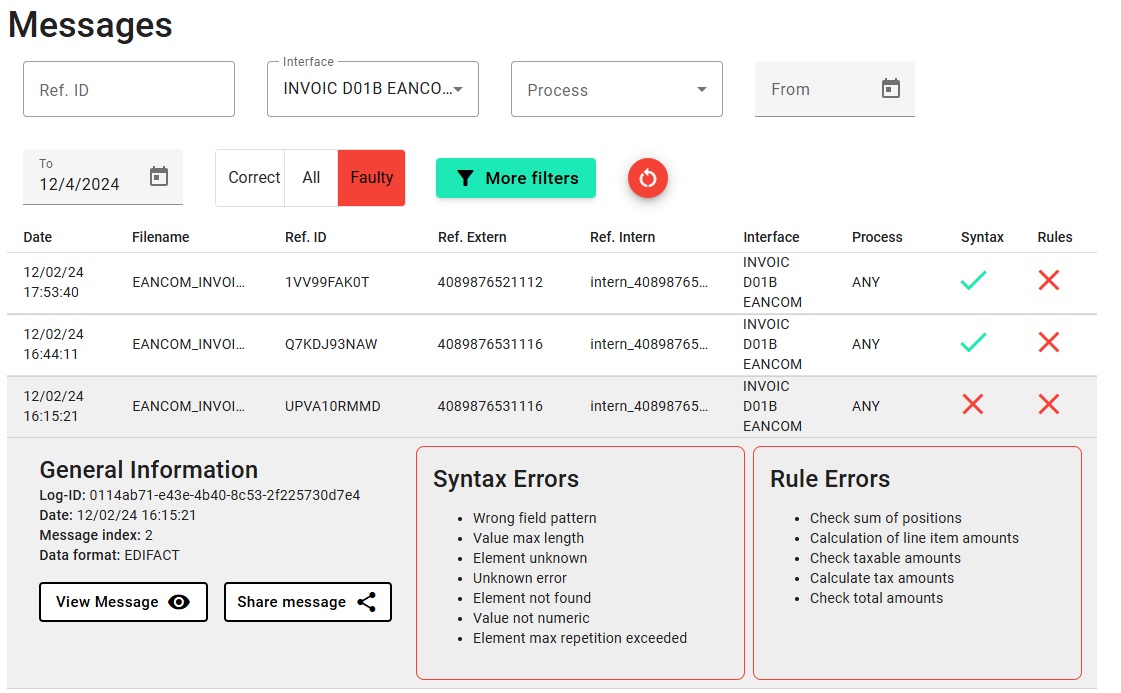1121x693 pixels.
Task: Sort by the Date column header
Action: (x=38, y=237)
